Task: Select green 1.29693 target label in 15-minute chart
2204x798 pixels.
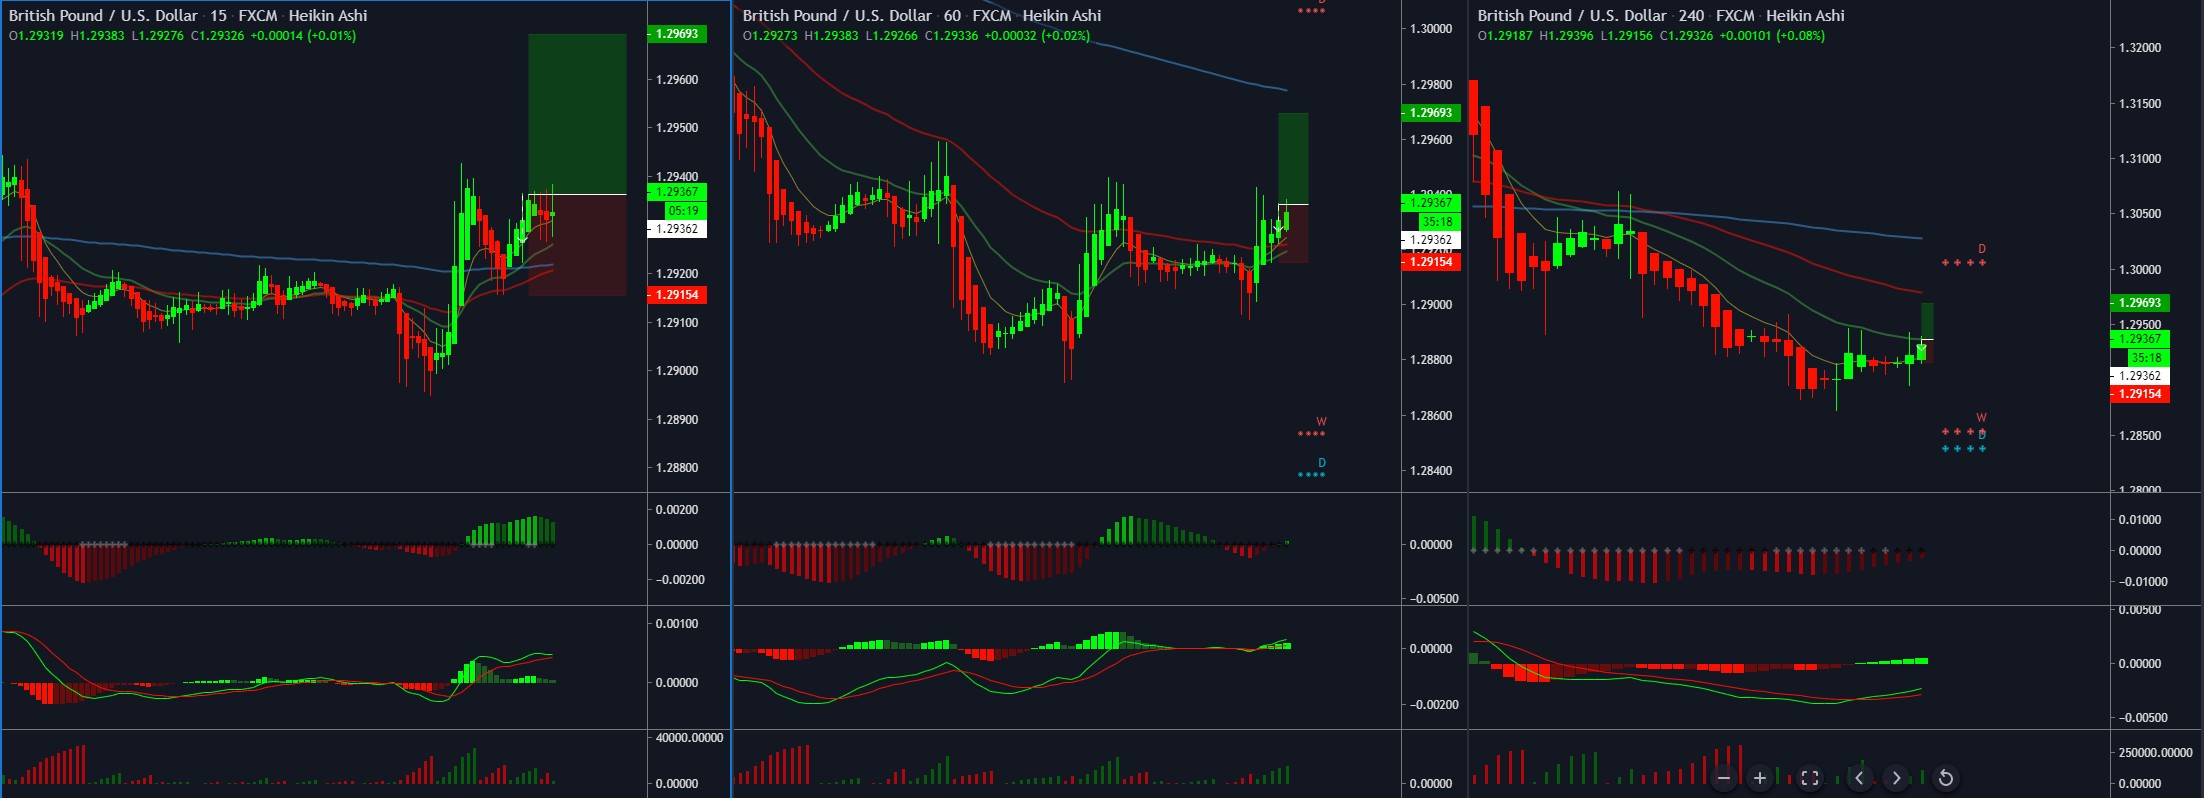Action: [677, 34]
